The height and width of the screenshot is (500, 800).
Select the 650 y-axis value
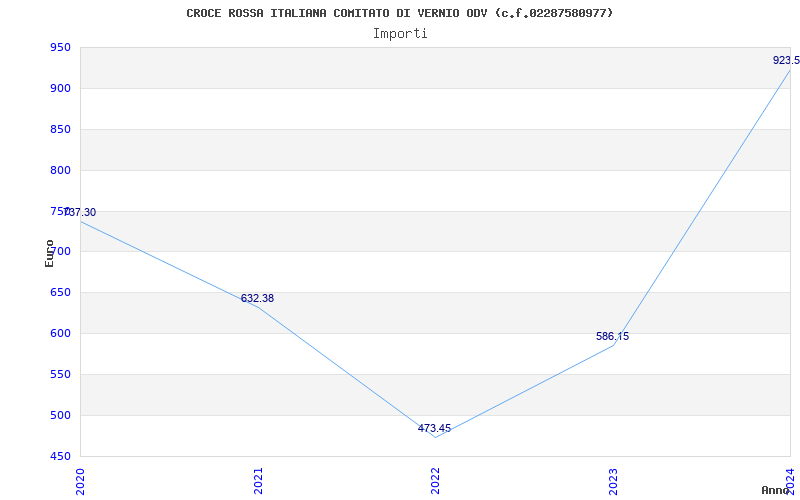(x=60, y=293)
